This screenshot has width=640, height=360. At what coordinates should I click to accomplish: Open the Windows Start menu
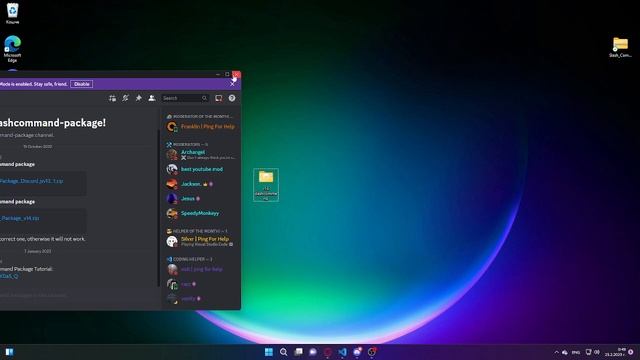pos(269,352)
